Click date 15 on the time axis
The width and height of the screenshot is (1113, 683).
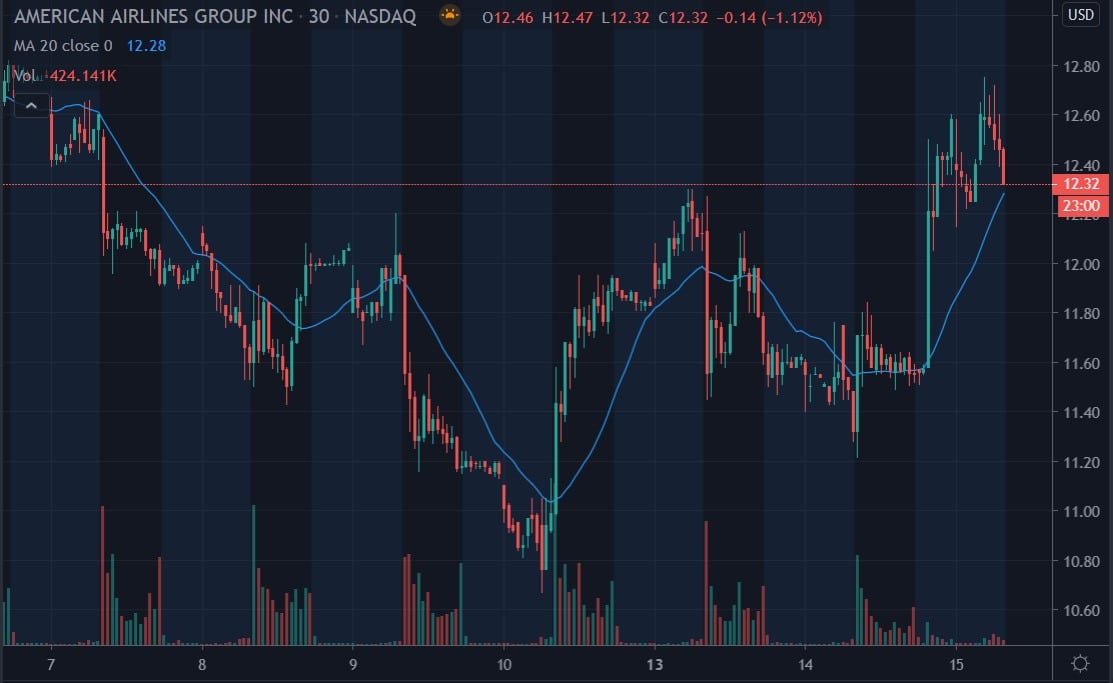point(956,665)
